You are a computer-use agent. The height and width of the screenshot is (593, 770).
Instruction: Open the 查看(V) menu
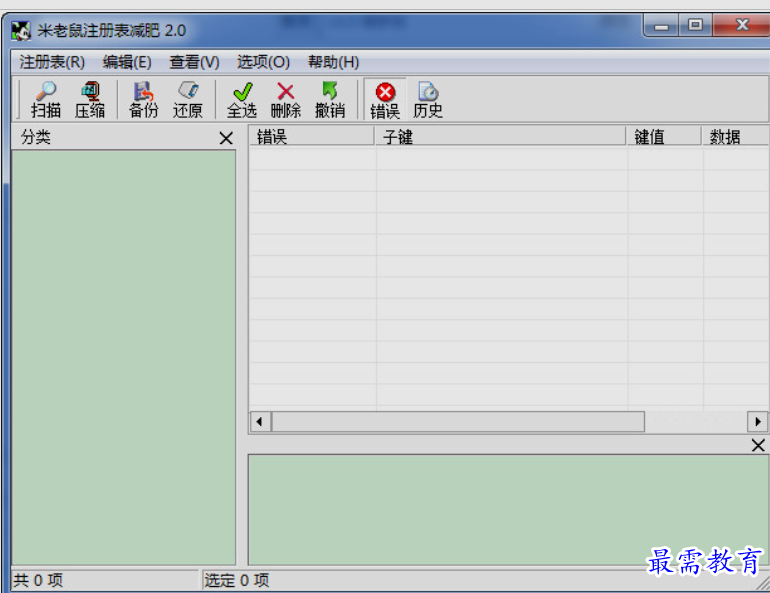point(194,62)
